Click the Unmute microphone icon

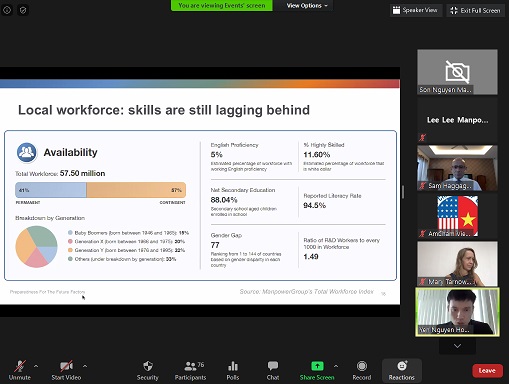[x=20, y=366]
